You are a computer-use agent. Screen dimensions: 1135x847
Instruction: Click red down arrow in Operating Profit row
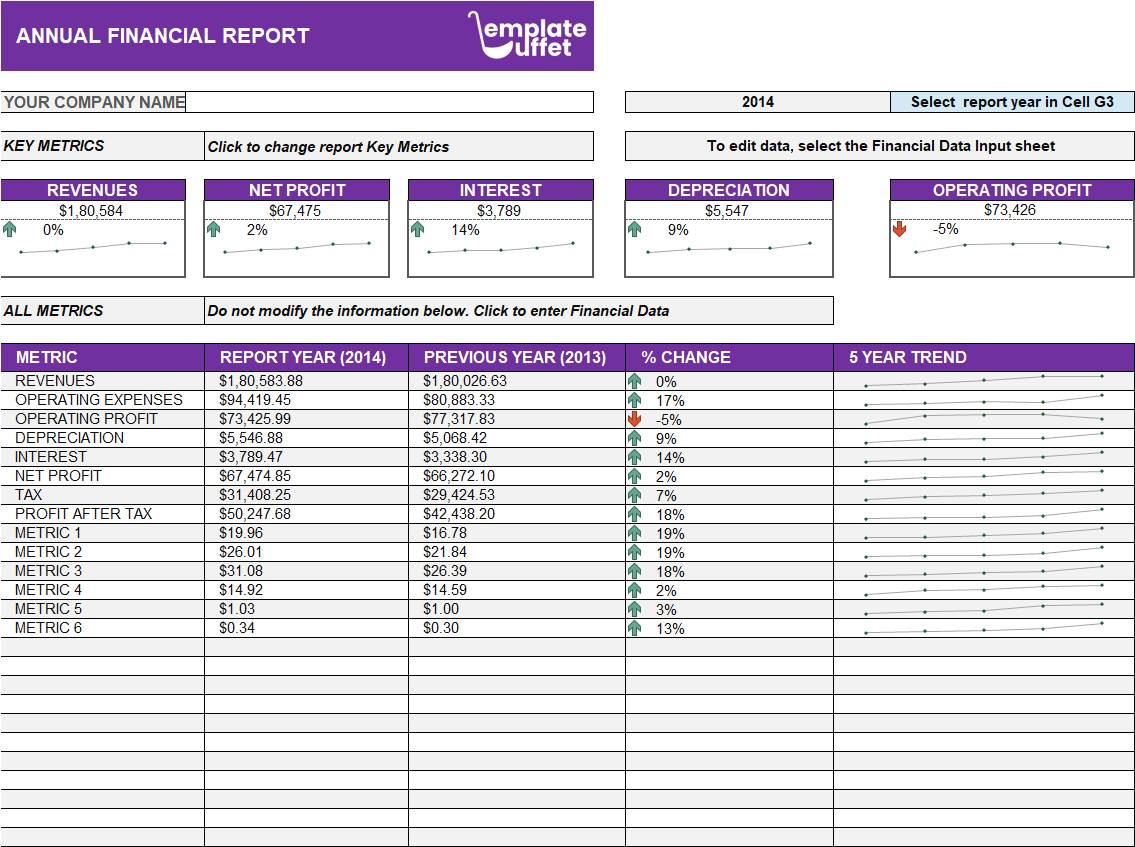pos(635,419)
